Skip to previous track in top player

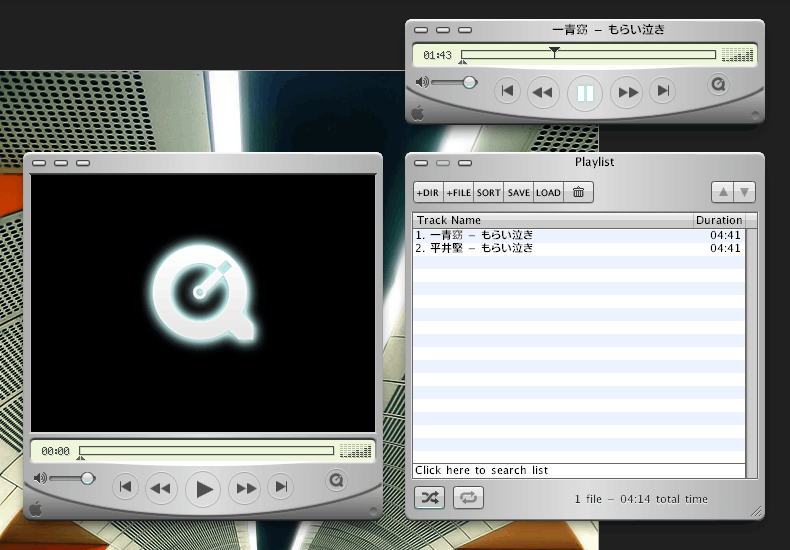[507, 91]
